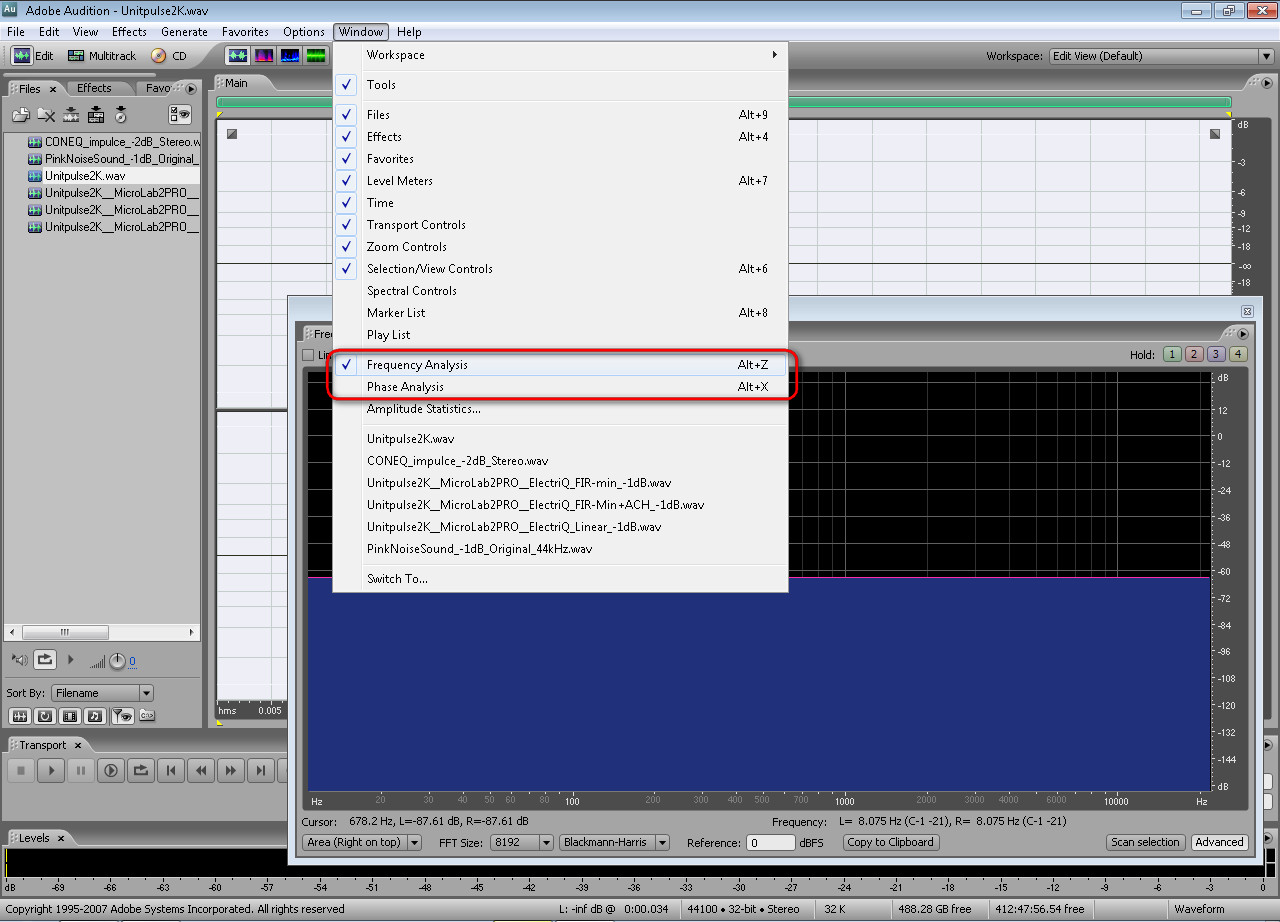1280x922 pixels.
Task: Toggle Show MIDI Files filter button
Action: click(x=95, y=716)
